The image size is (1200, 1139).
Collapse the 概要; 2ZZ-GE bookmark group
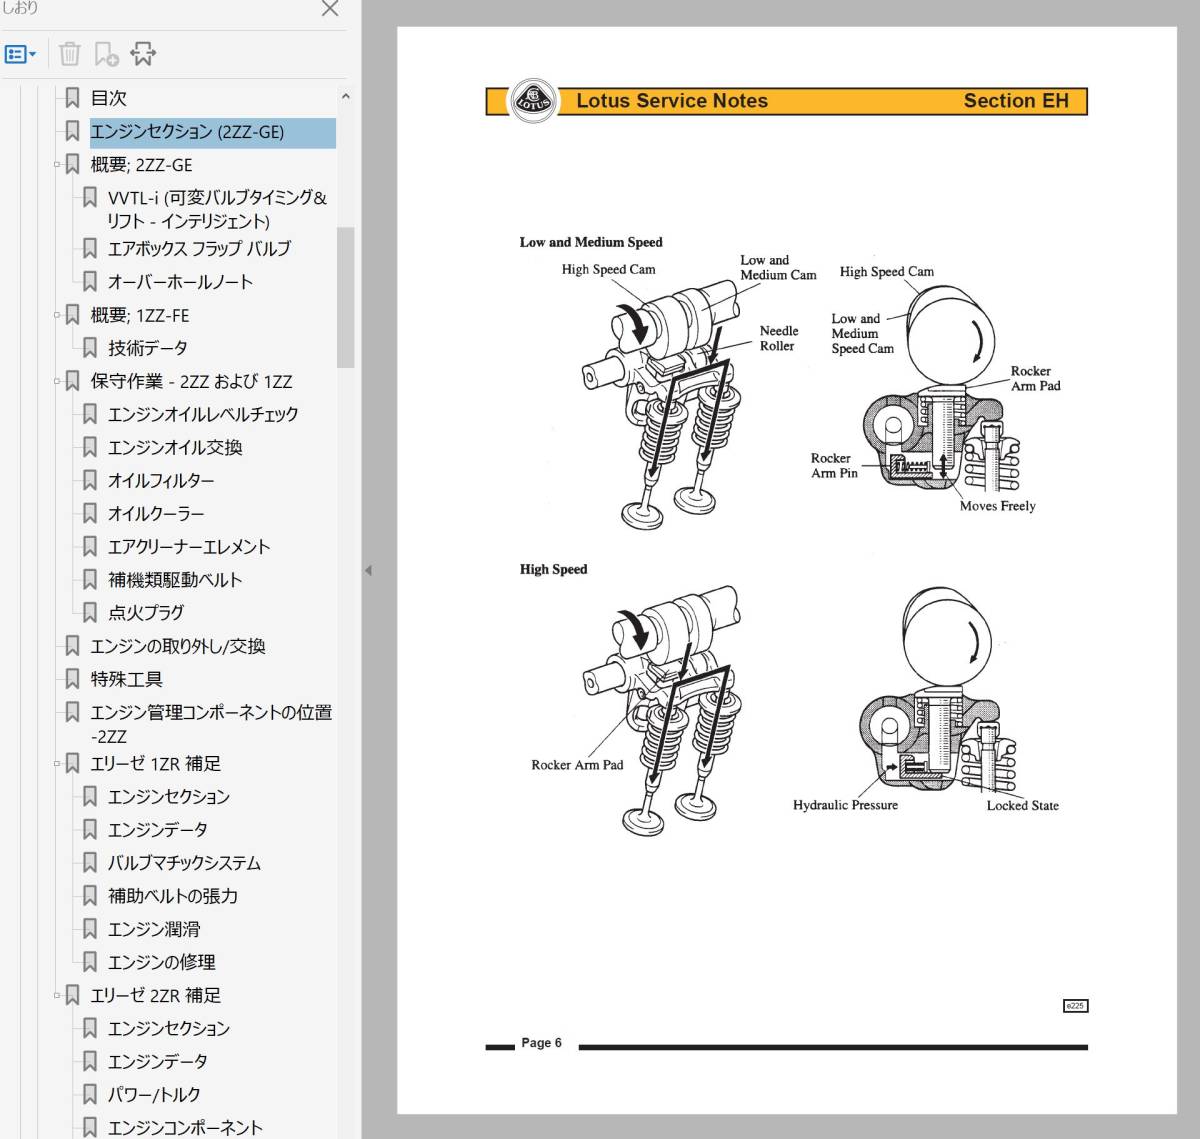57,165
